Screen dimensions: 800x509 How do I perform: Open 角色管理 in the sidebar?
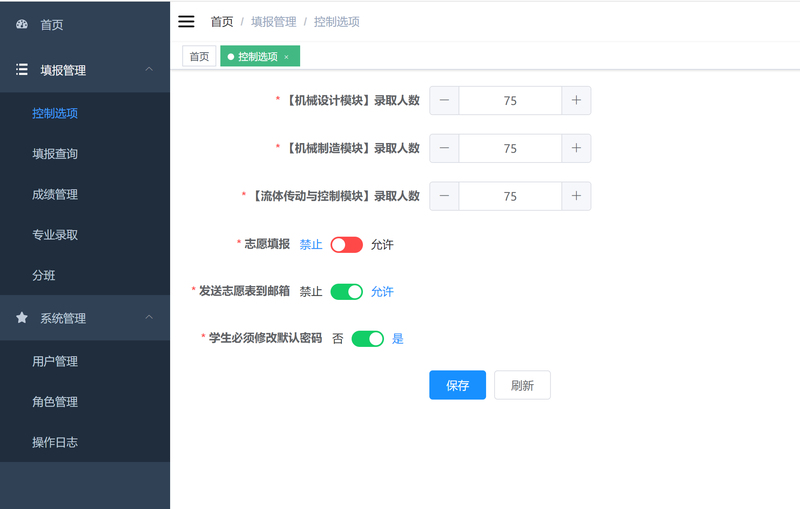[85, 402]
